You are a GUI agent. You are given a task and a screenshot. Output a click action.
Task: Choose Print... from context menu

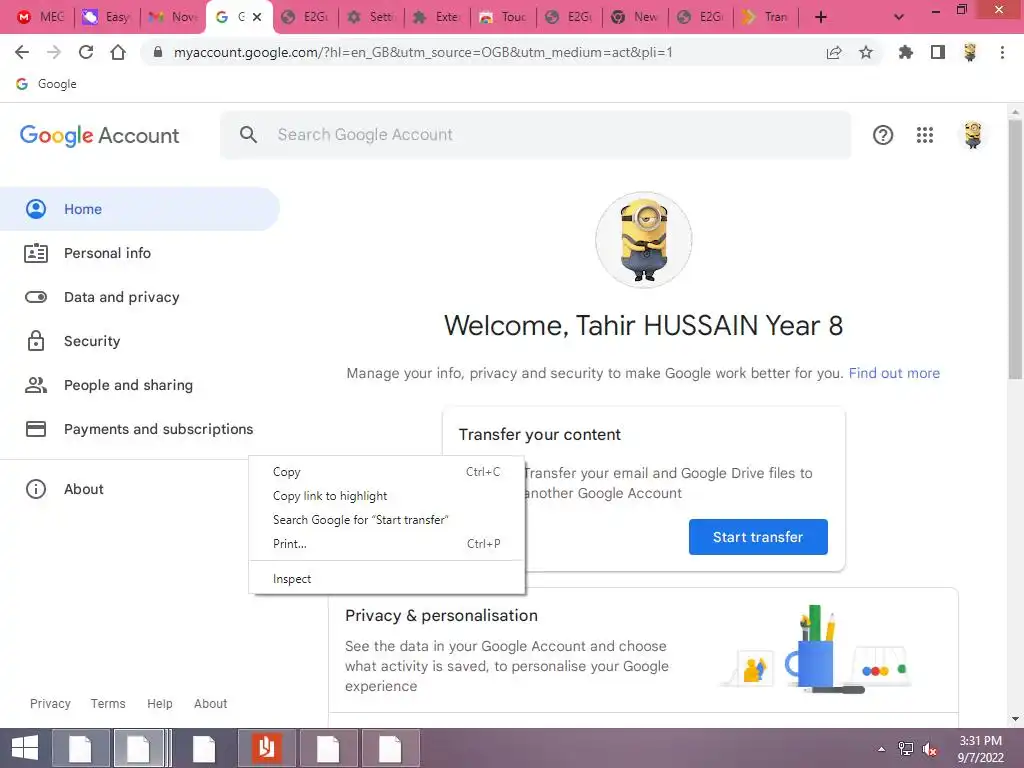point(387,543)
